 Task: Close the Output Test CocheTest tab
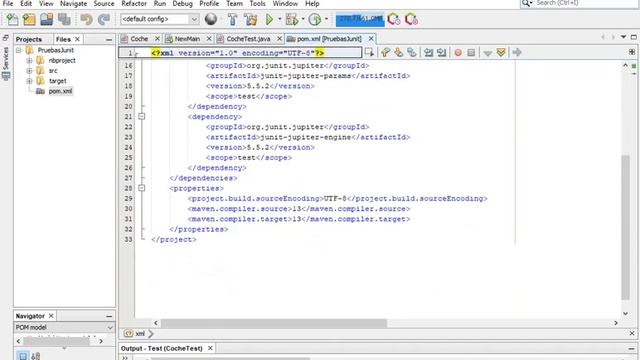(210, 348)
